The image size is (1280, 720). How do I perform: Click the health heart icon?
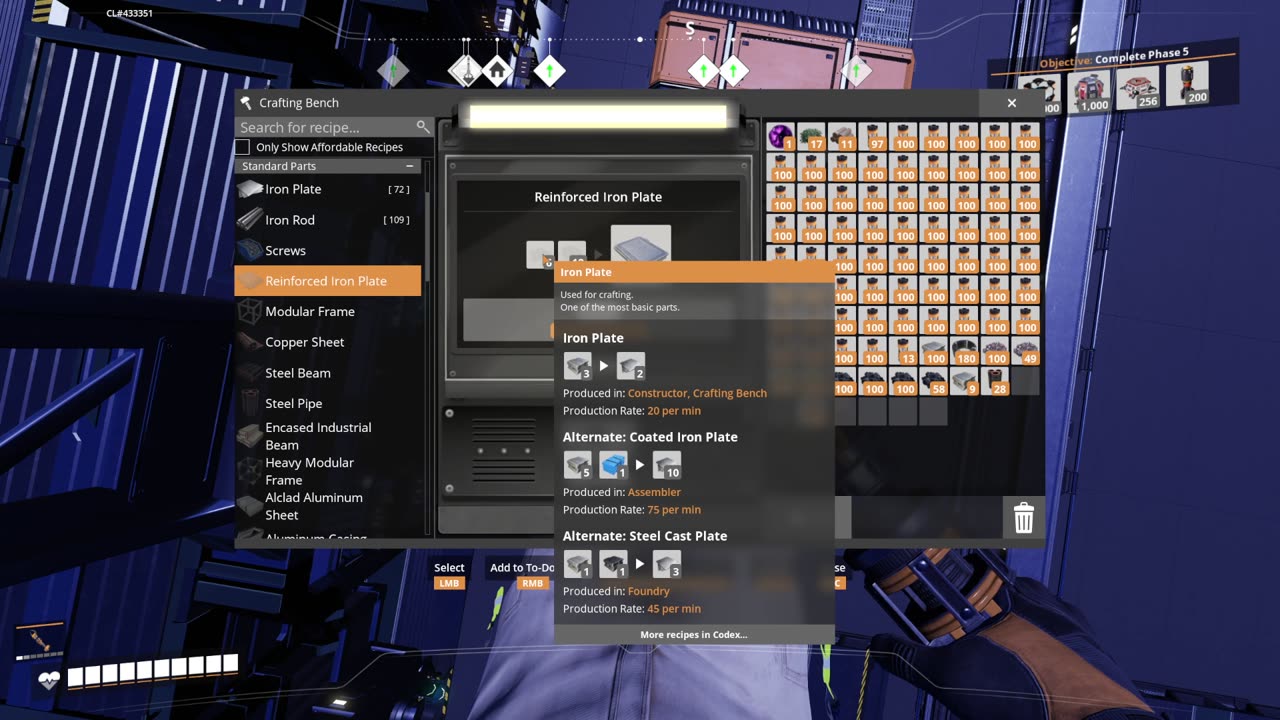pos(48,680)
